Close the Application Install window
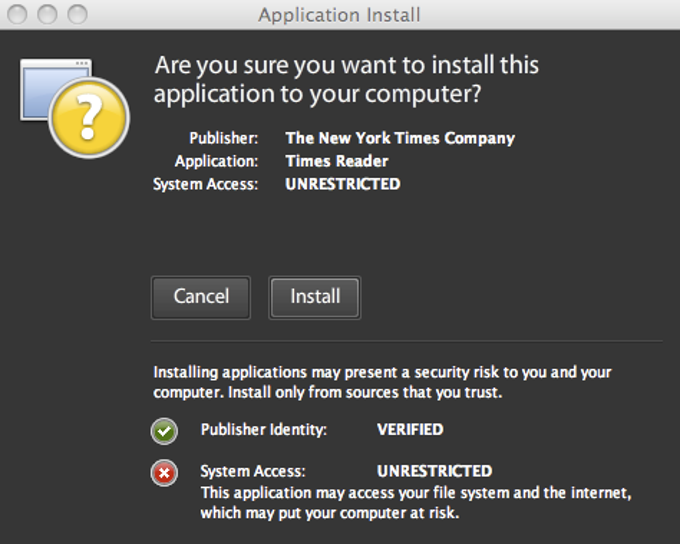 pyautogui.click(x=17, y=14)
